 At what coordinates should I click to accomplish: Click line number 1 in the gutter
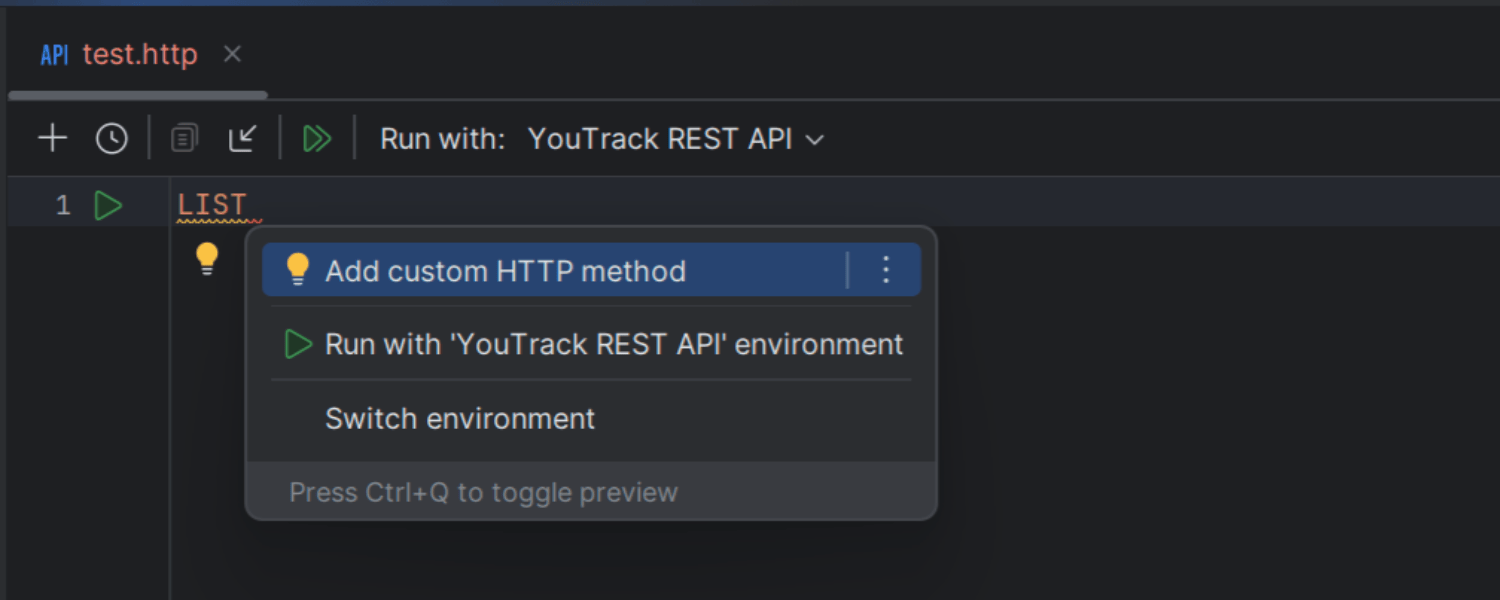(63, 206)
